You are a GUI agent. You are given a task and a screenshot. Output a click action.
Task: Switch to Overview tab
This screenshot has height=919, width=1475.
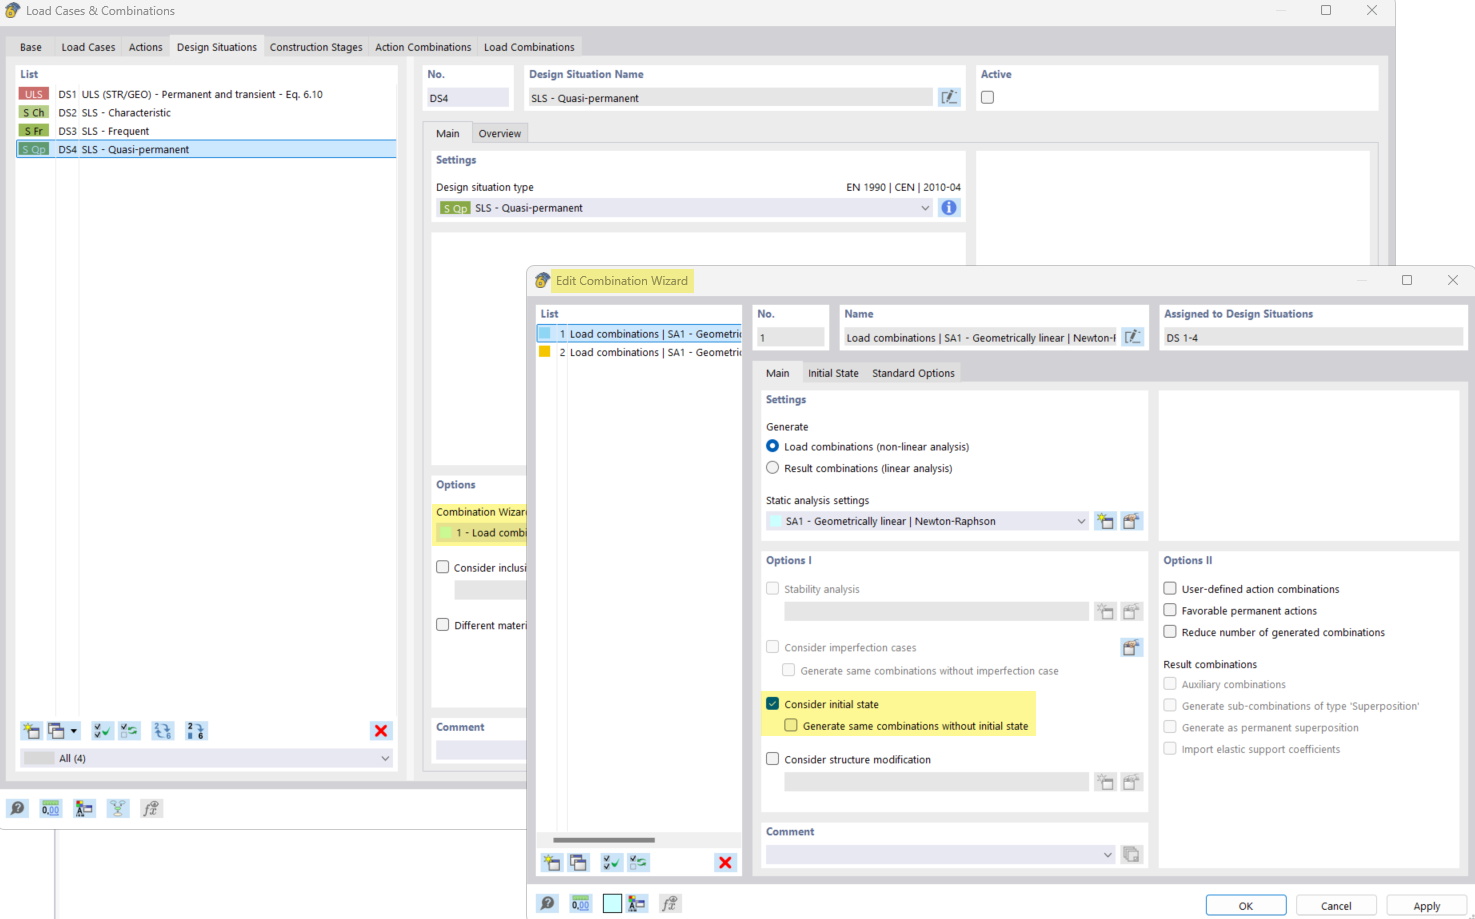[499, 133]
